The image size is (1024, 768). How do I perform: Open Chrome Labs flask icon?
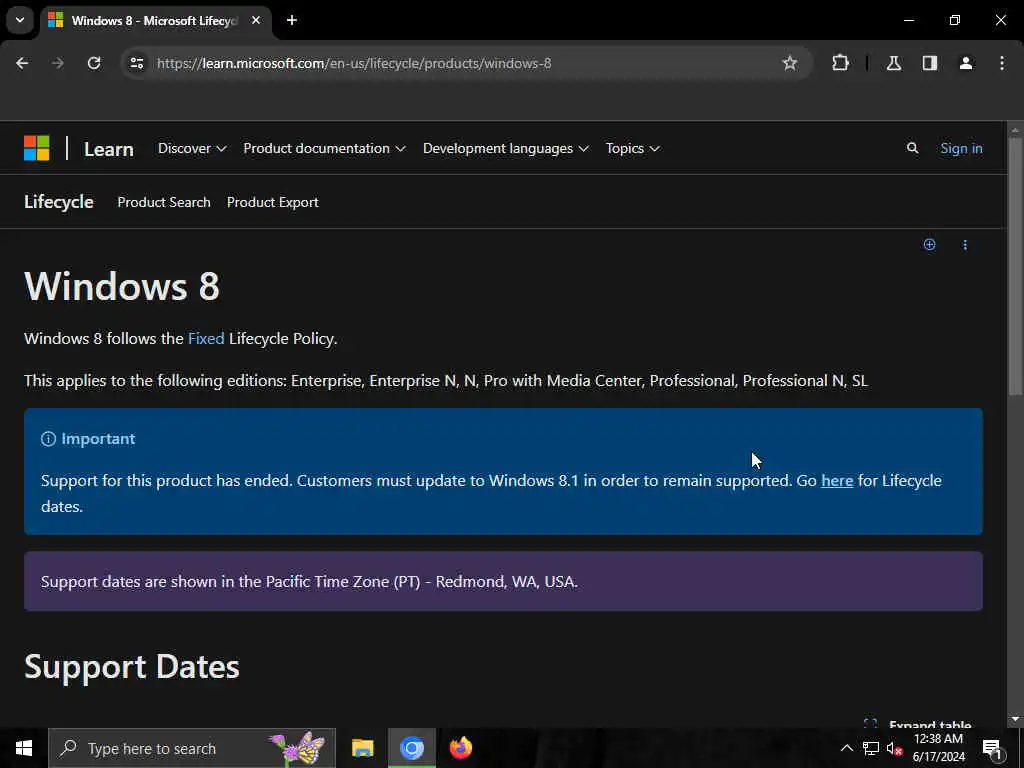click(x=893, y=63)
